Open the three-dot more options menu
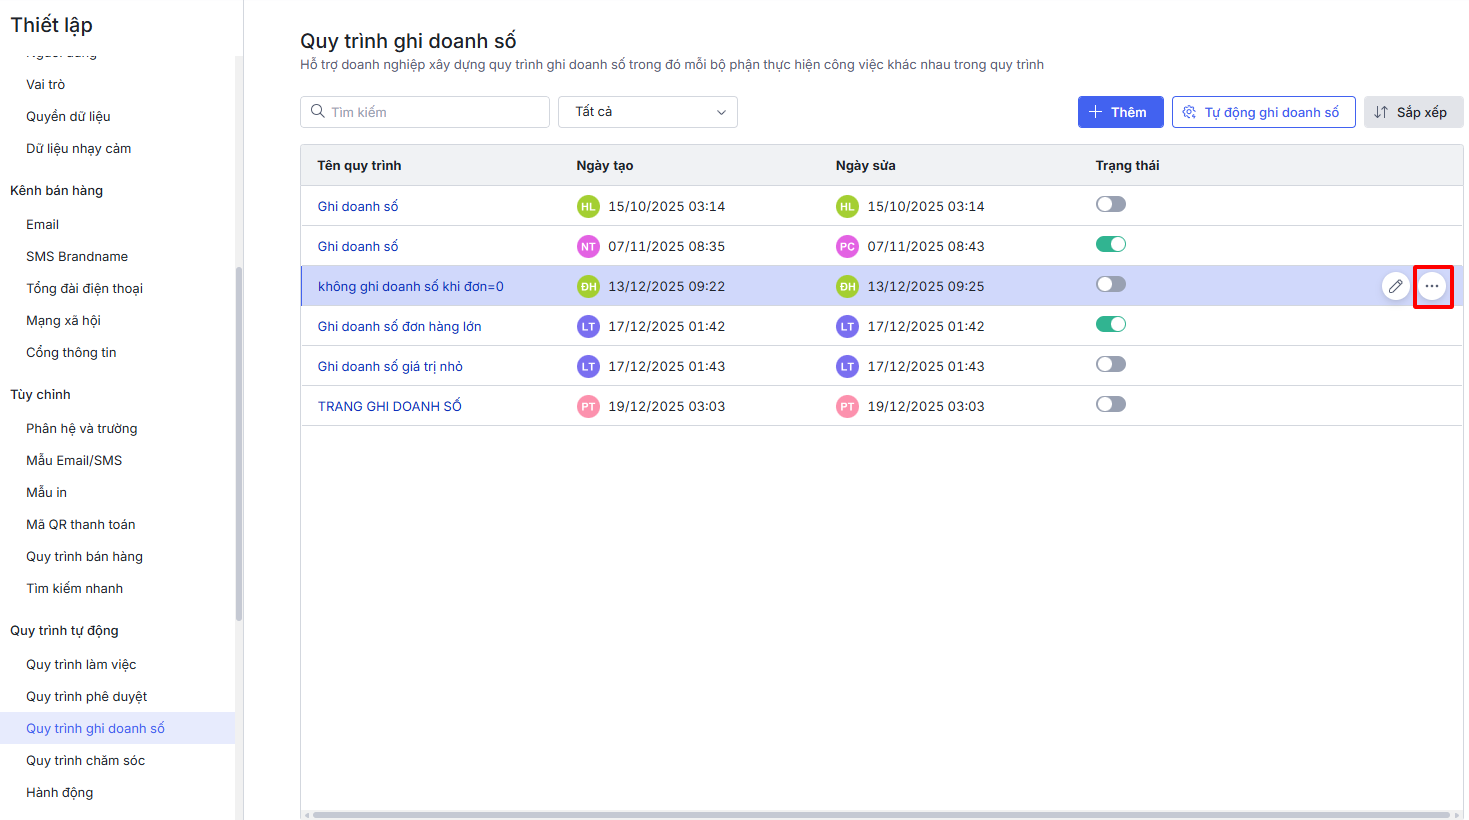 pyautogui.click(x=1432, y=286)
